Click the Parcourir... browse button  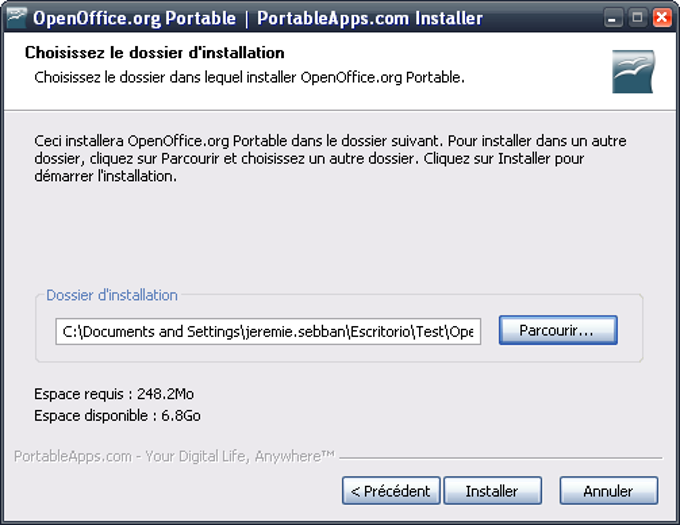557,330
